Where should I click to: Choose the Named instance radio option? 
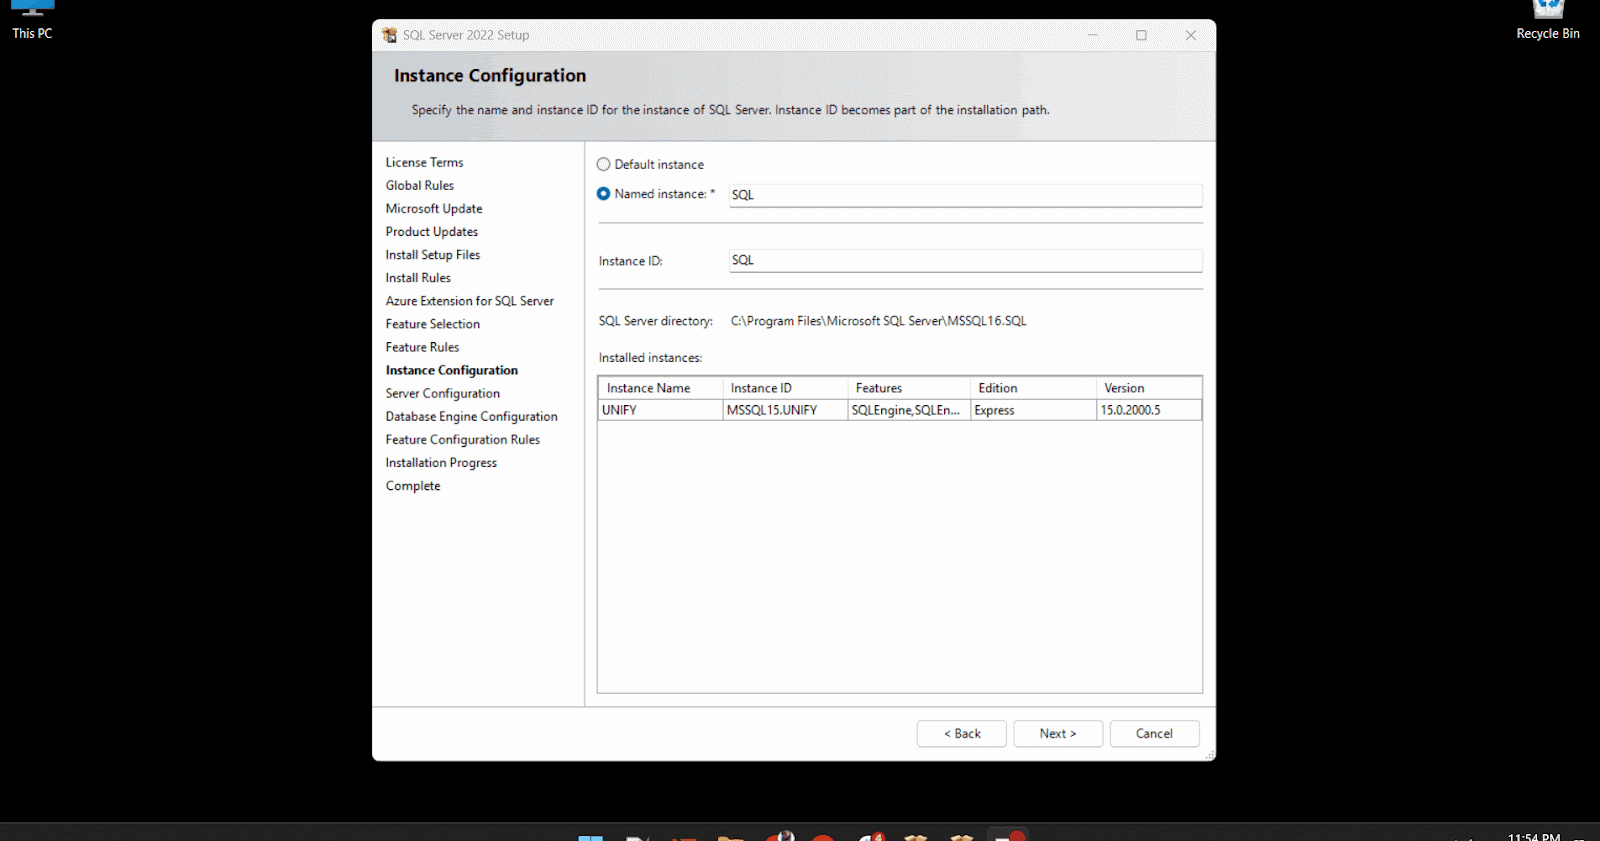[604, 194]
